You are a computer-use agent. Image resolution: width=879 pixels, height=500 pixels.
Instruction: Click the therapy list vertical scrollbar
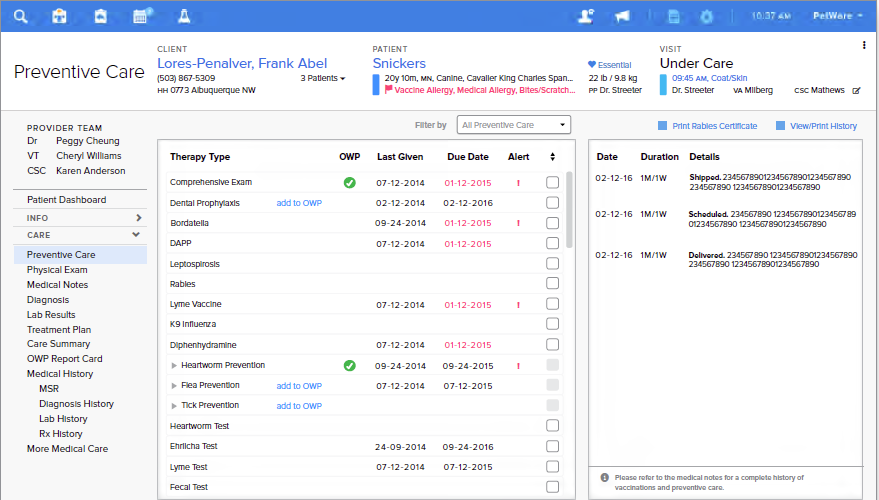570,210
